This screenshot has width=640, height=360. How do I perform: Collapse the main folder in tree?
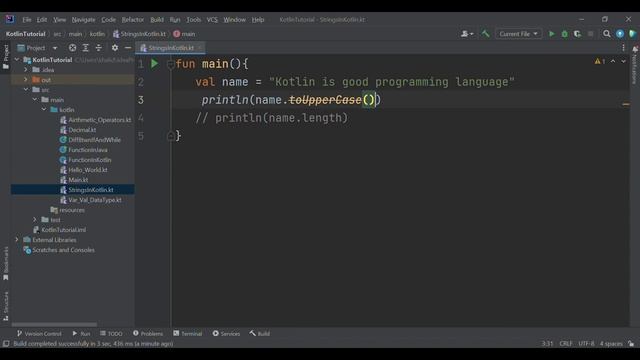click(35, 100)
